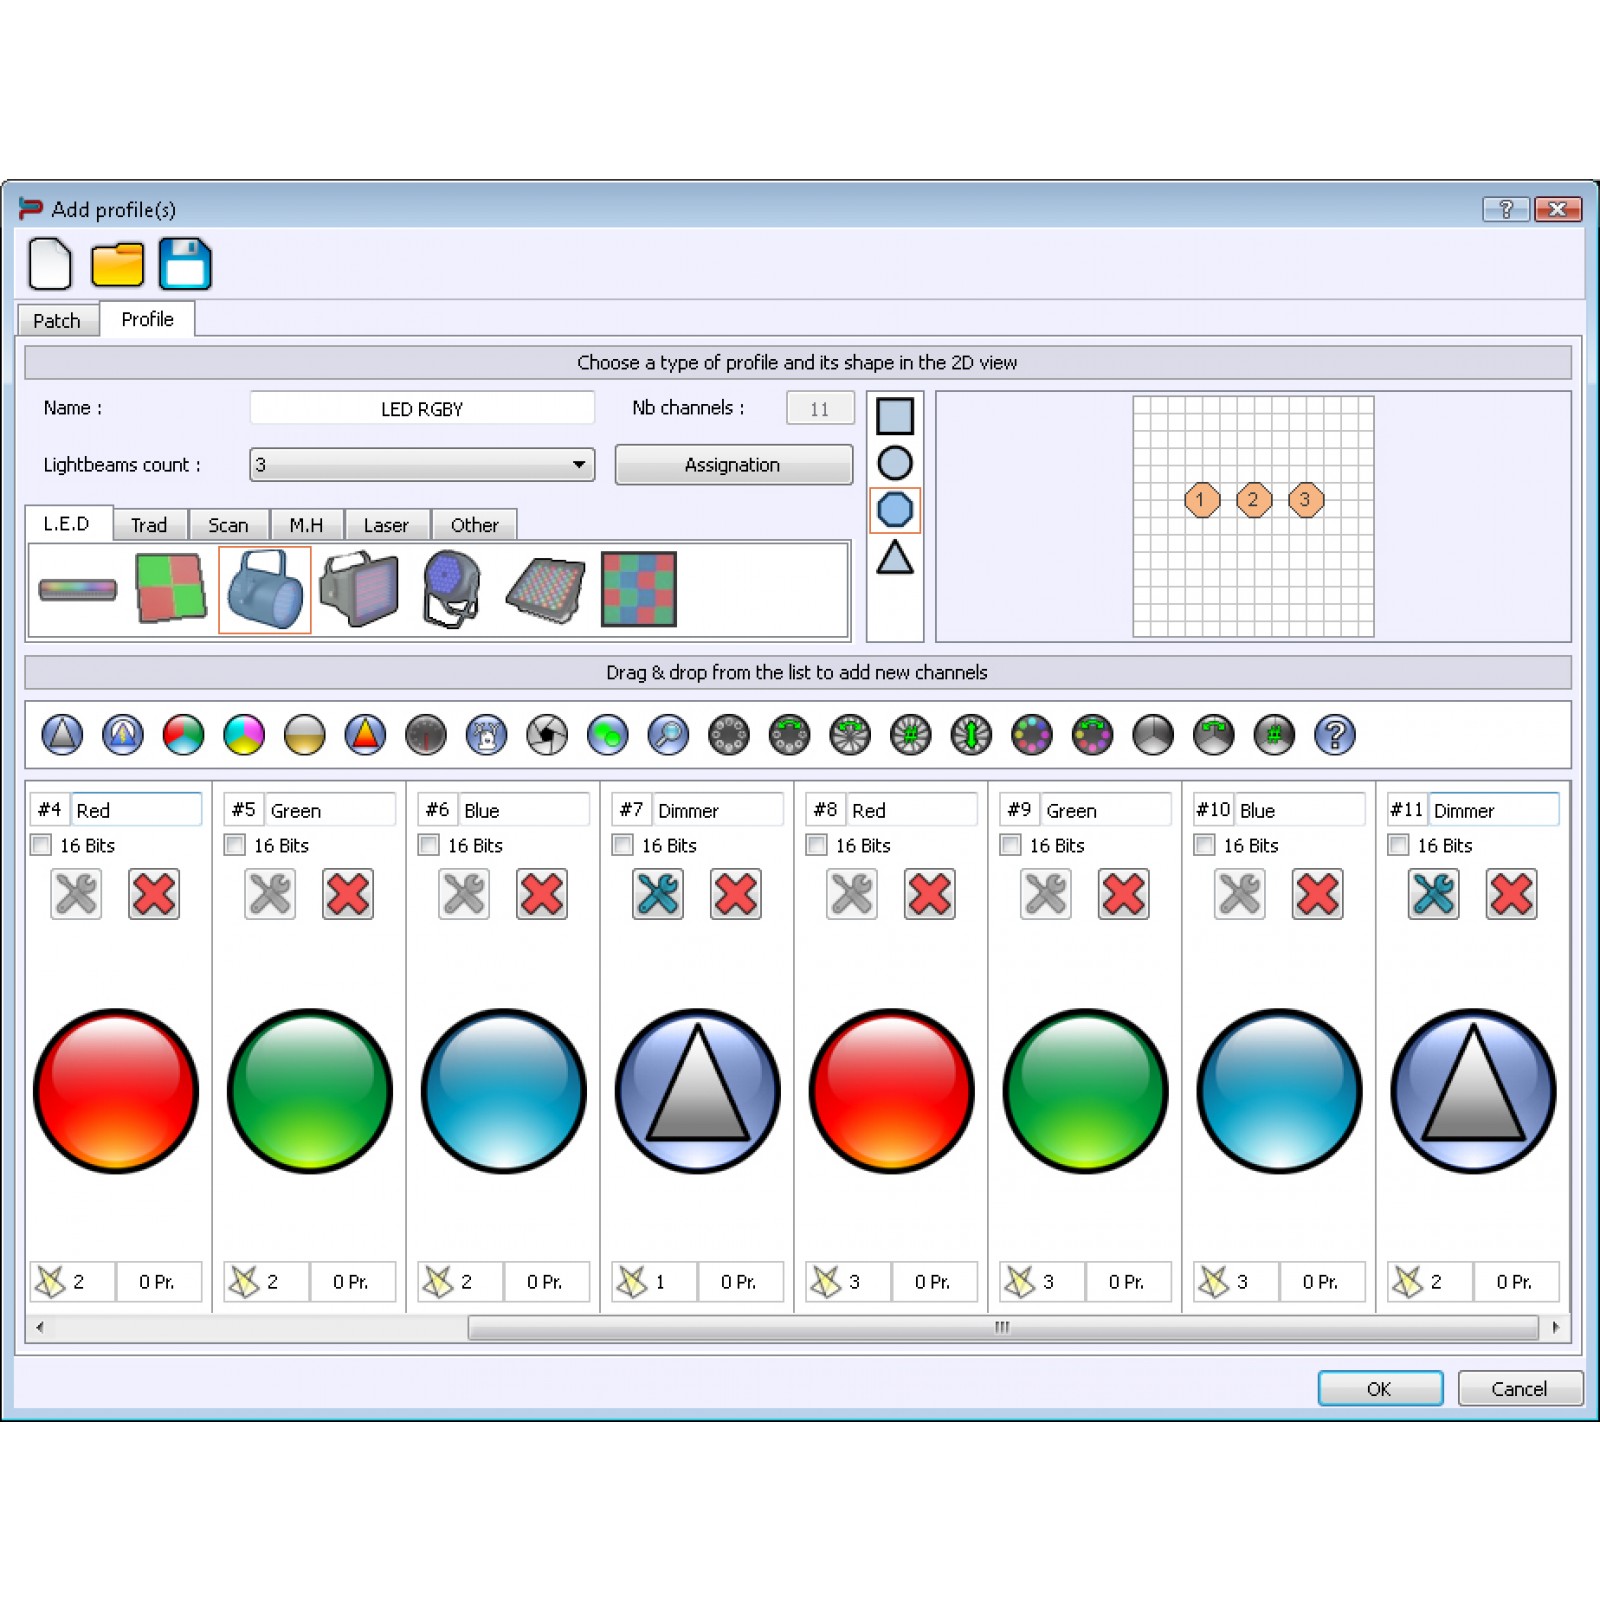
Task: Open a profile with the folder icon
Action: point(117,264)
